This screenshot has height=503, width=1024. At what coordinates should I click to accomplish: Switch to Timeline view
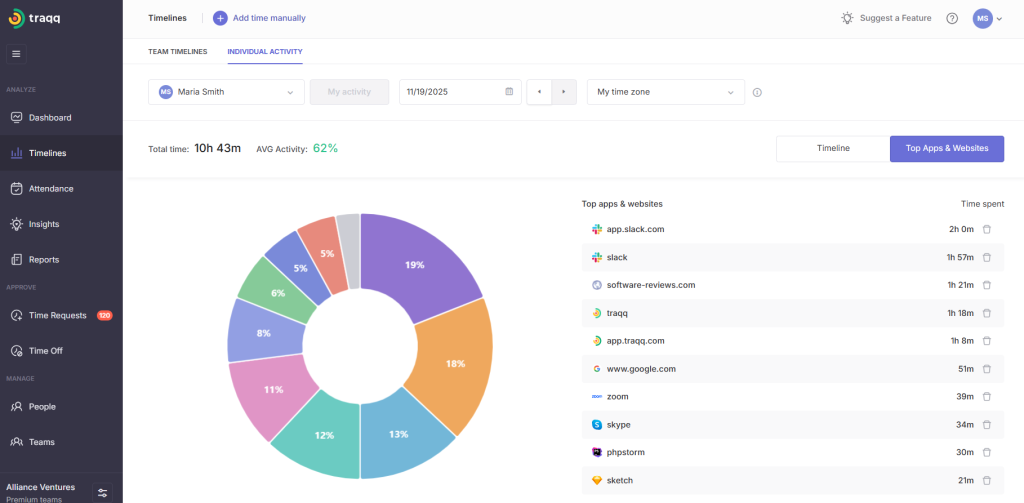coord(832,148)
